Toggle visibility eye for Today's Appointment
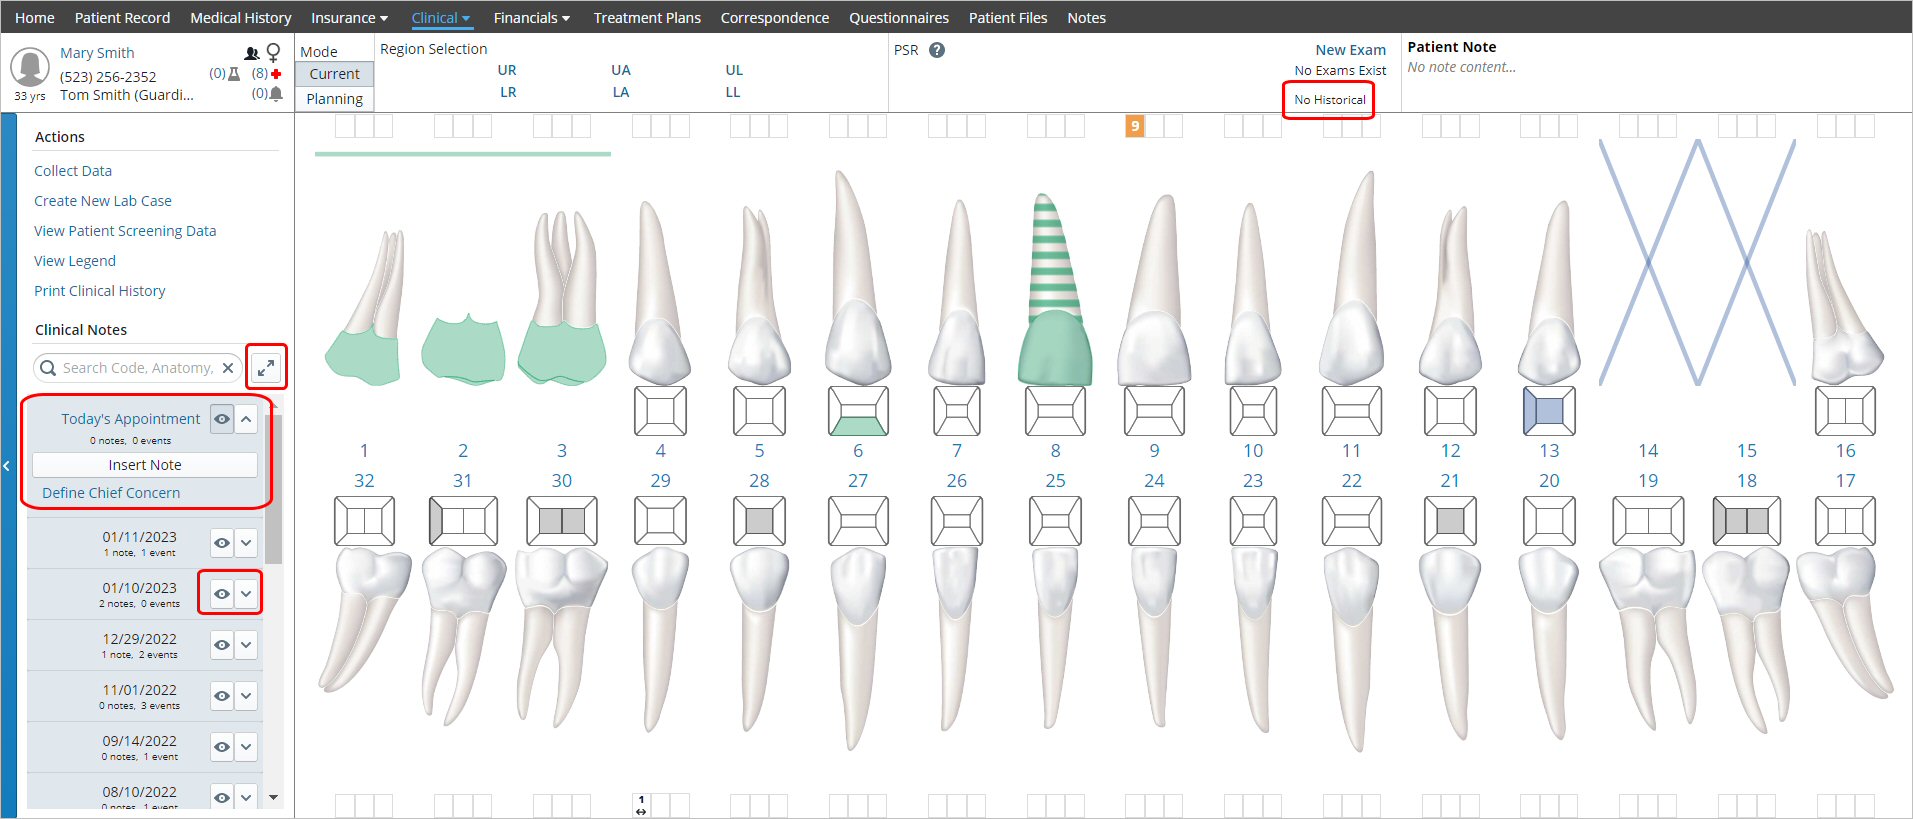1913x819 pixels. (x=222, y=419)
